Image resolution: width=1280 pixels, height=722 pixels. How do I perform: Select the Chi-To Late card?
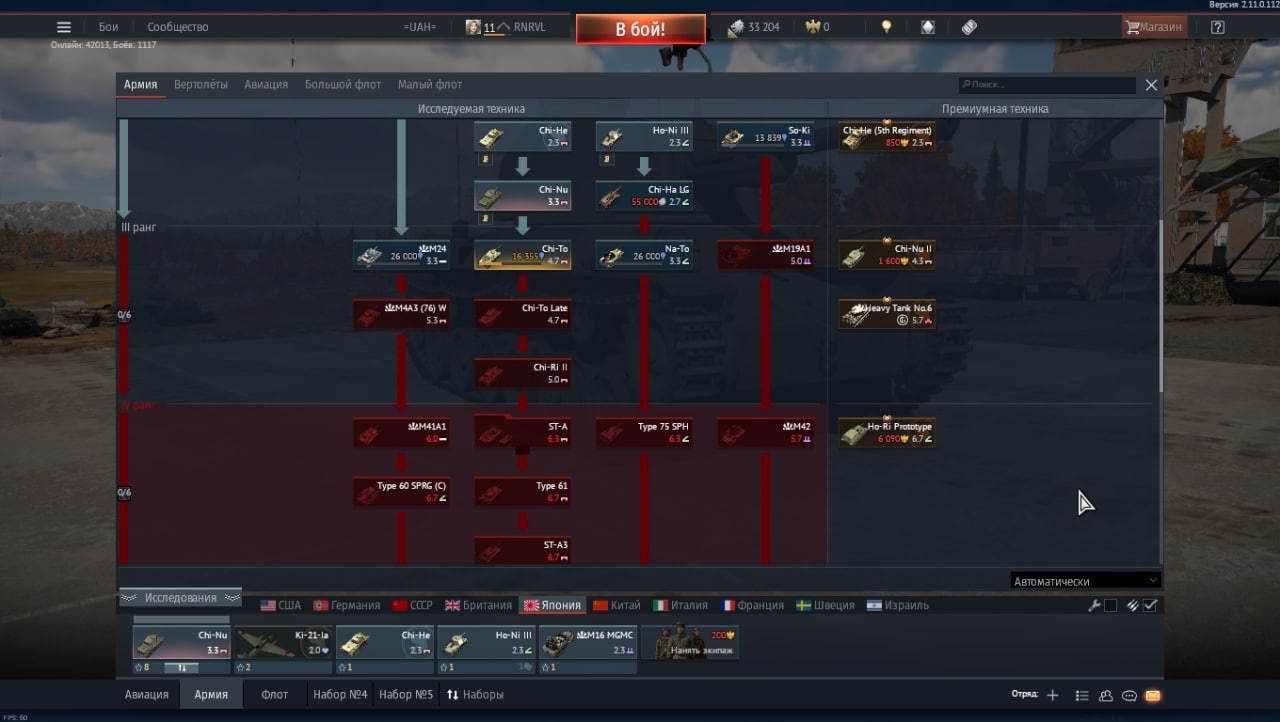(x=522, y=314)
